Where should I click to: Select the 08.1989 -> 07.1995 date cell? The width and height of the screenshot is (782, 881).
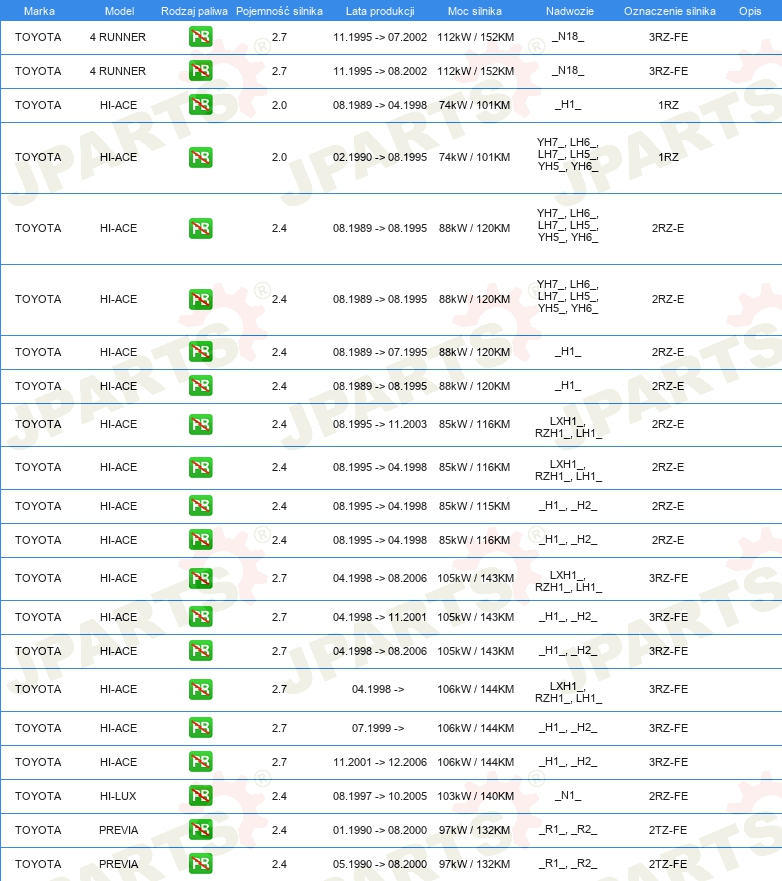click(380, 352)
